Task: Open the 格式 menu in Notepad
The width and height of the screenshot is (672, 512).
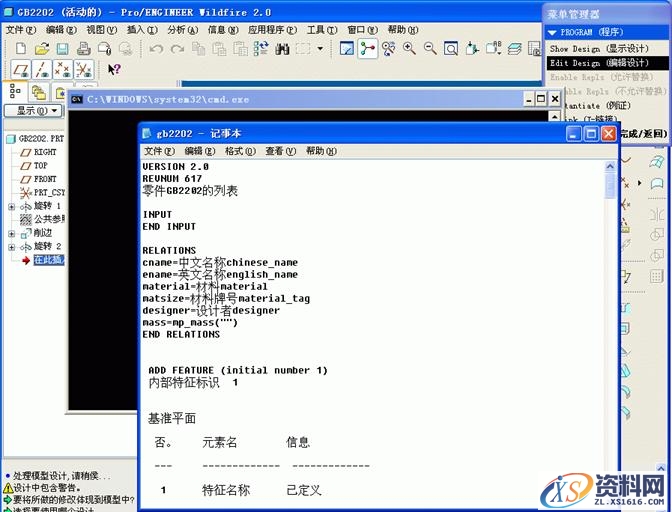Action: click(234, 151)
